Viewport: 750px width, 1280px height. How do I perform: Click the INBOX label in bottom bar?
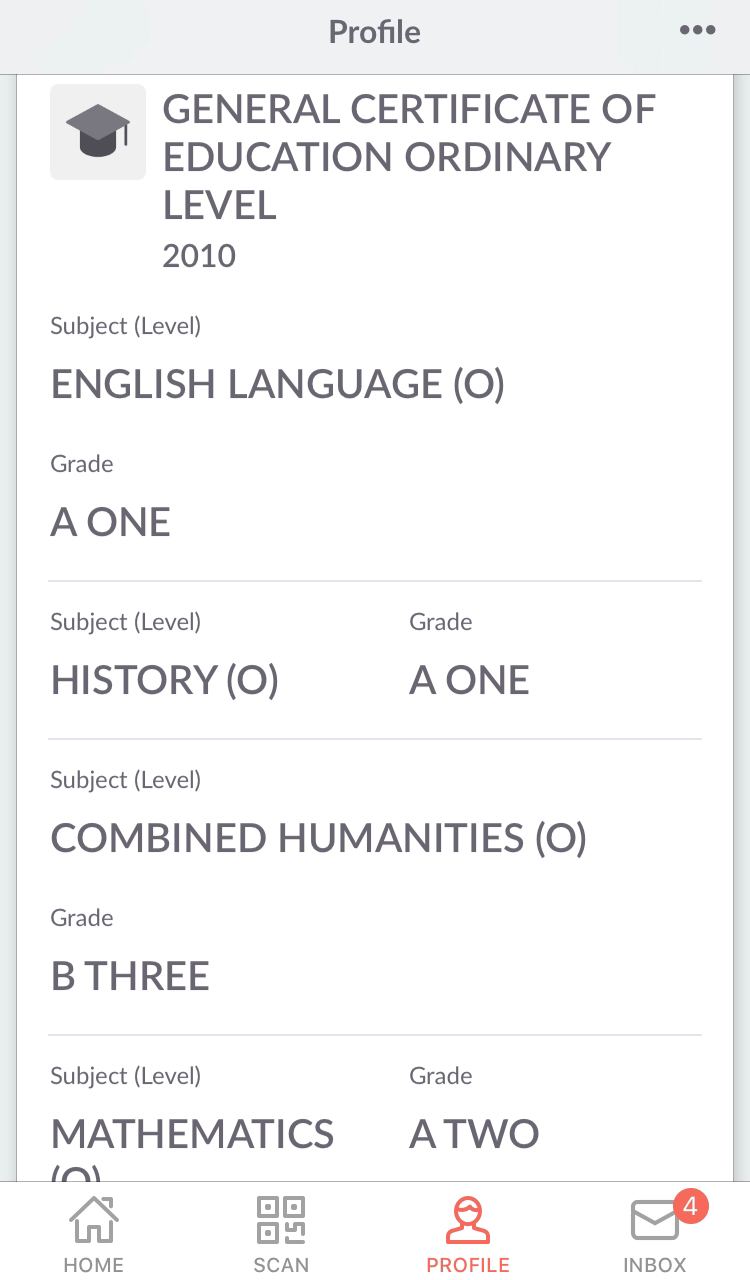pyautogui.click(x=655, y=1265)
